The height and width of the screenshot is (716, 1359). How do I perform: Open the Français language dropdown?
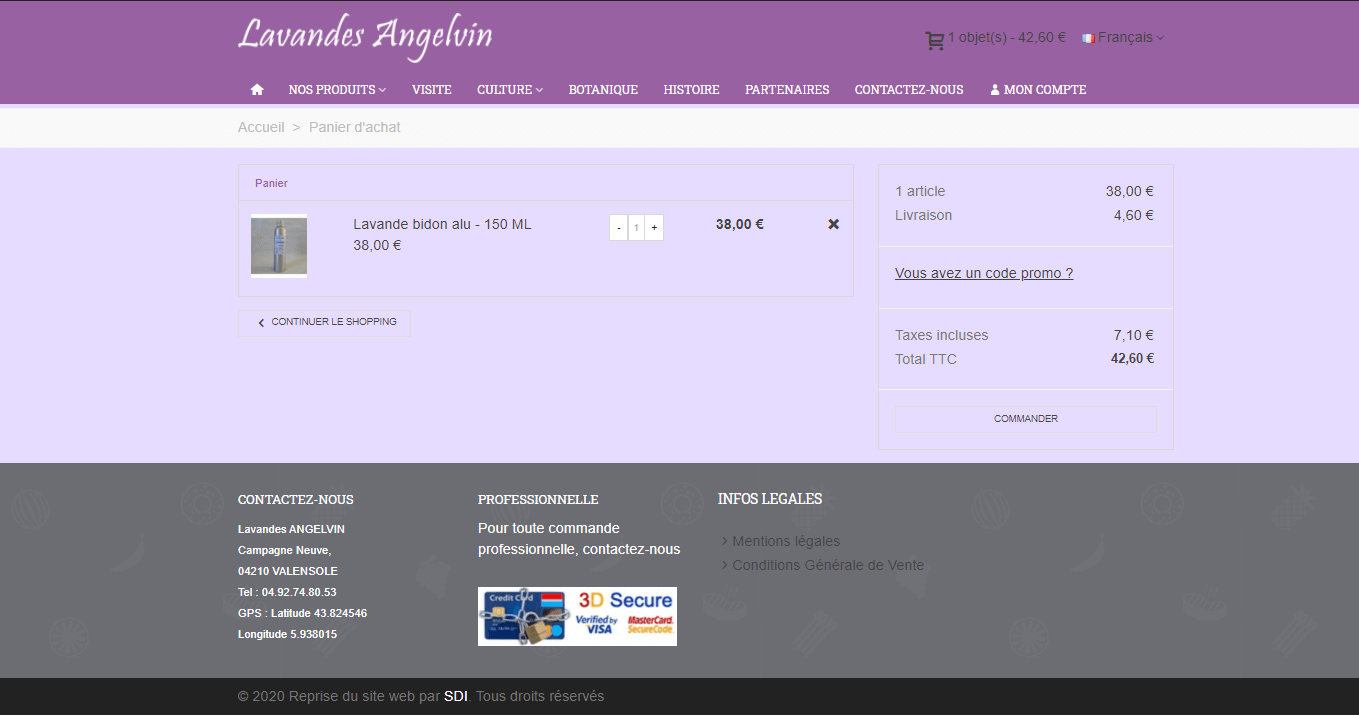[1131, 37]
